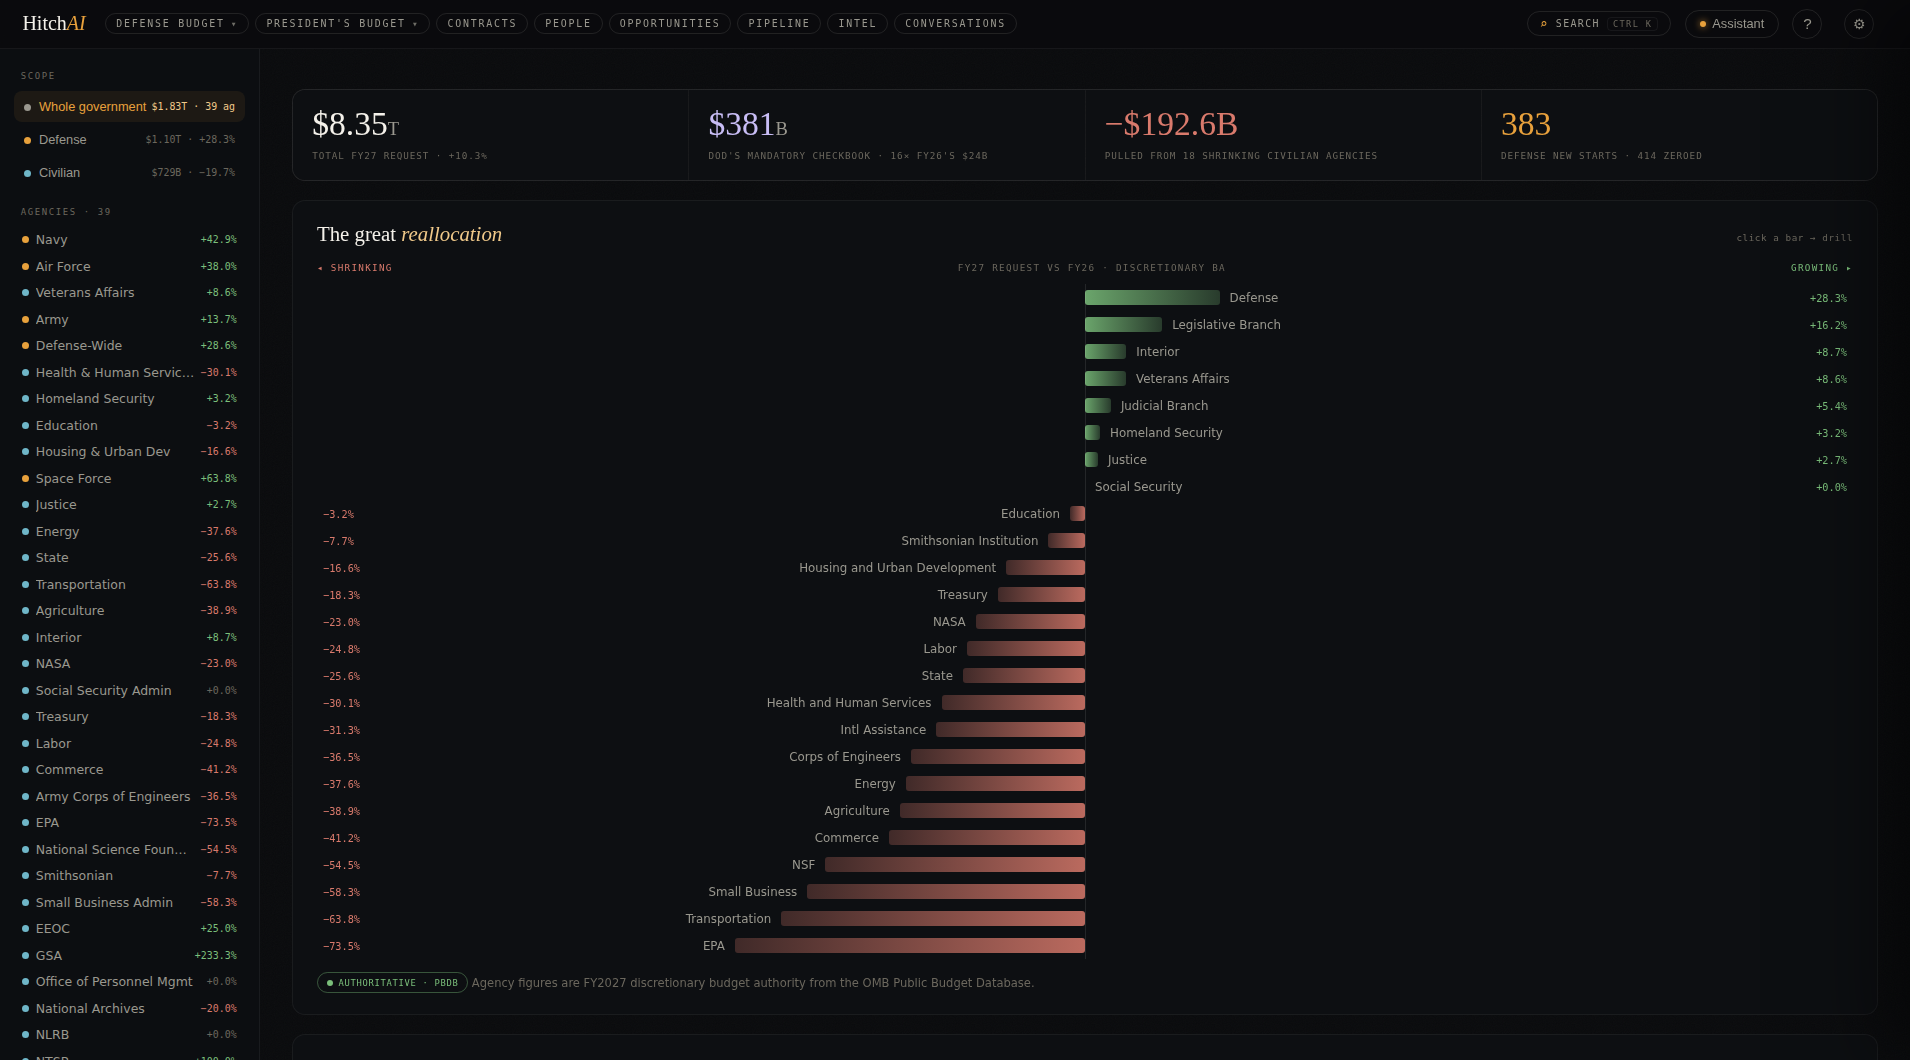This screenshot has width=1910, height=1060.
Task: Select Defense scope
Action: pos(129,140)
